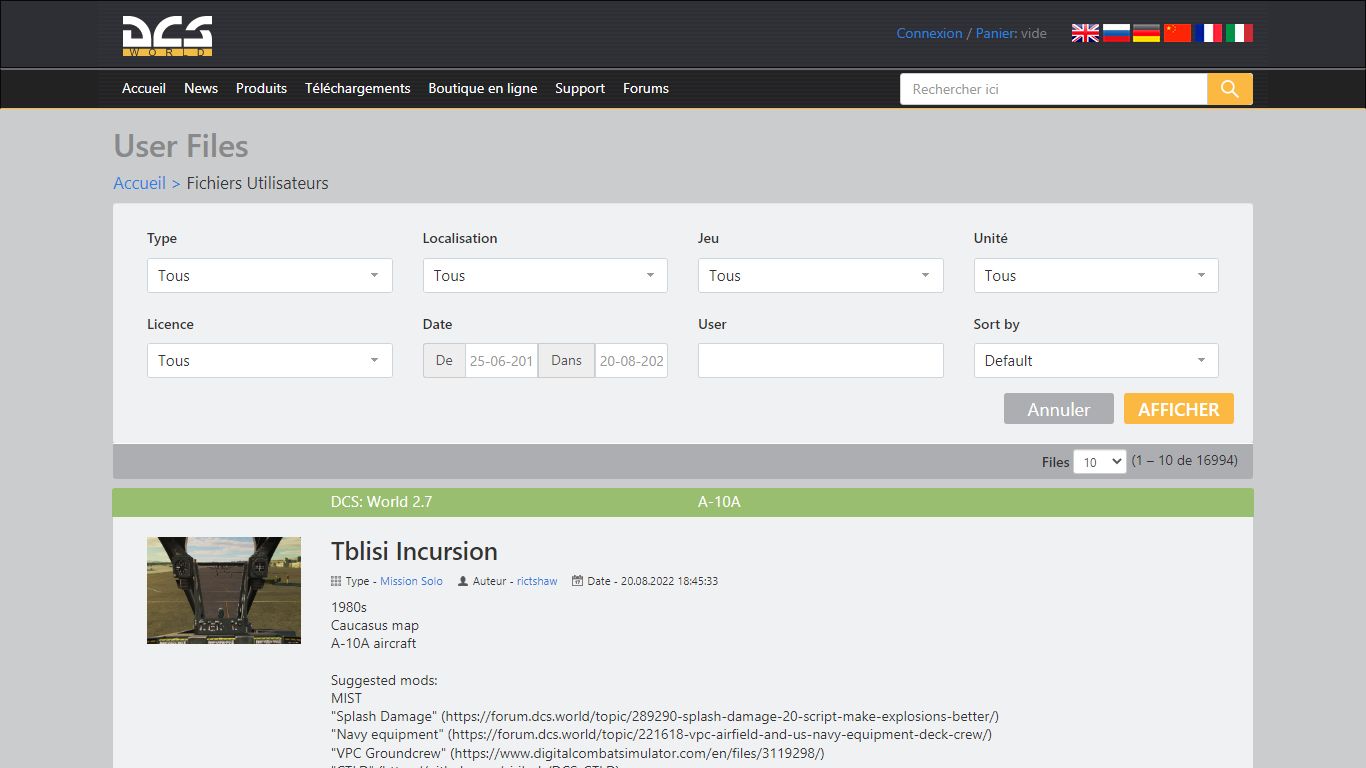Image resolution: width=1366 pixels, height=768 pixels.
Task: Open author rictshaw's profile link
Action: (537, 581)
